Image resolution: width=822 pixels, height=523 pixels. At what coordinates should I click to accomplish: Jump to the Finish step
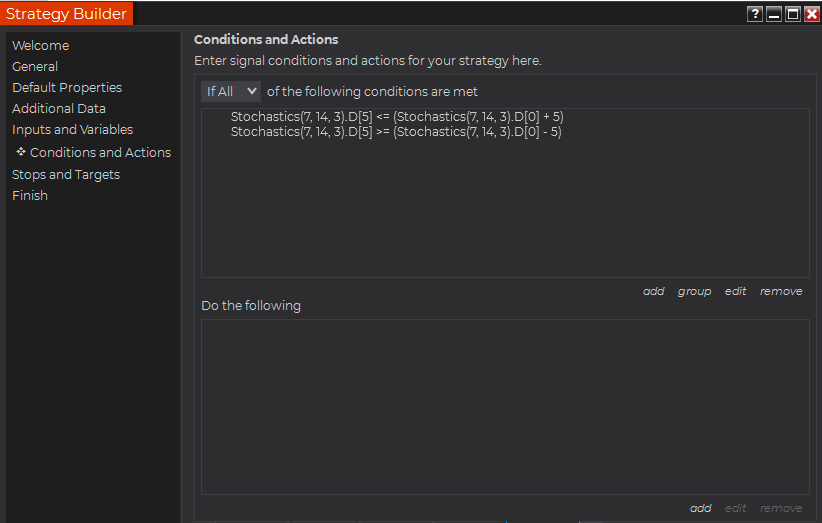click(30, 195)
